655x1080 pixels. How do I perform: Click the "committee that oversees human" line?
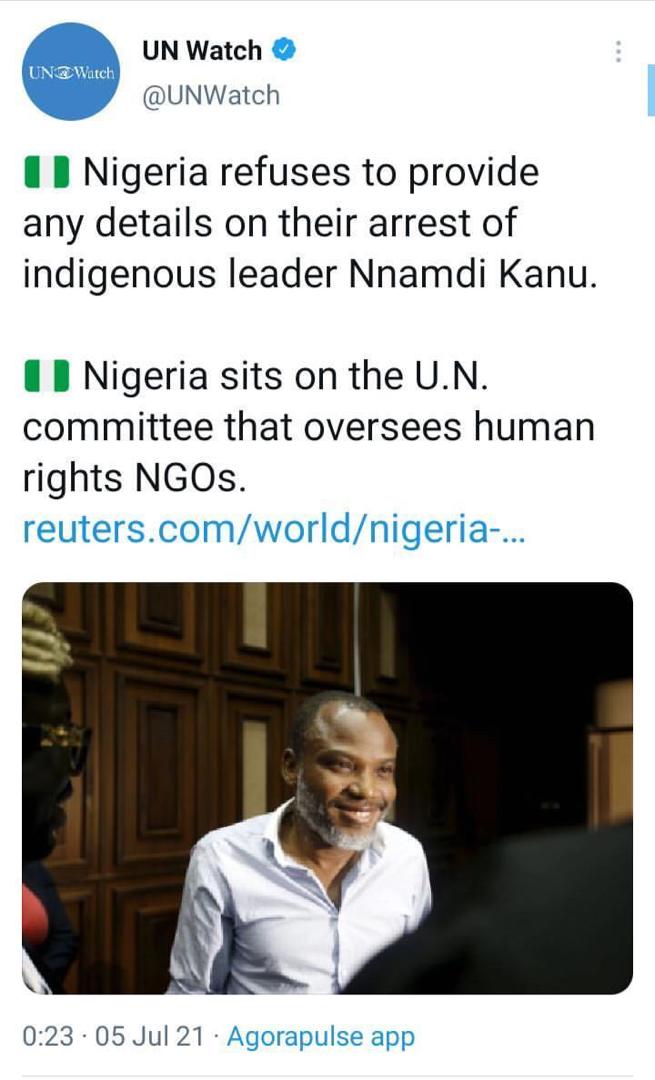308,427
